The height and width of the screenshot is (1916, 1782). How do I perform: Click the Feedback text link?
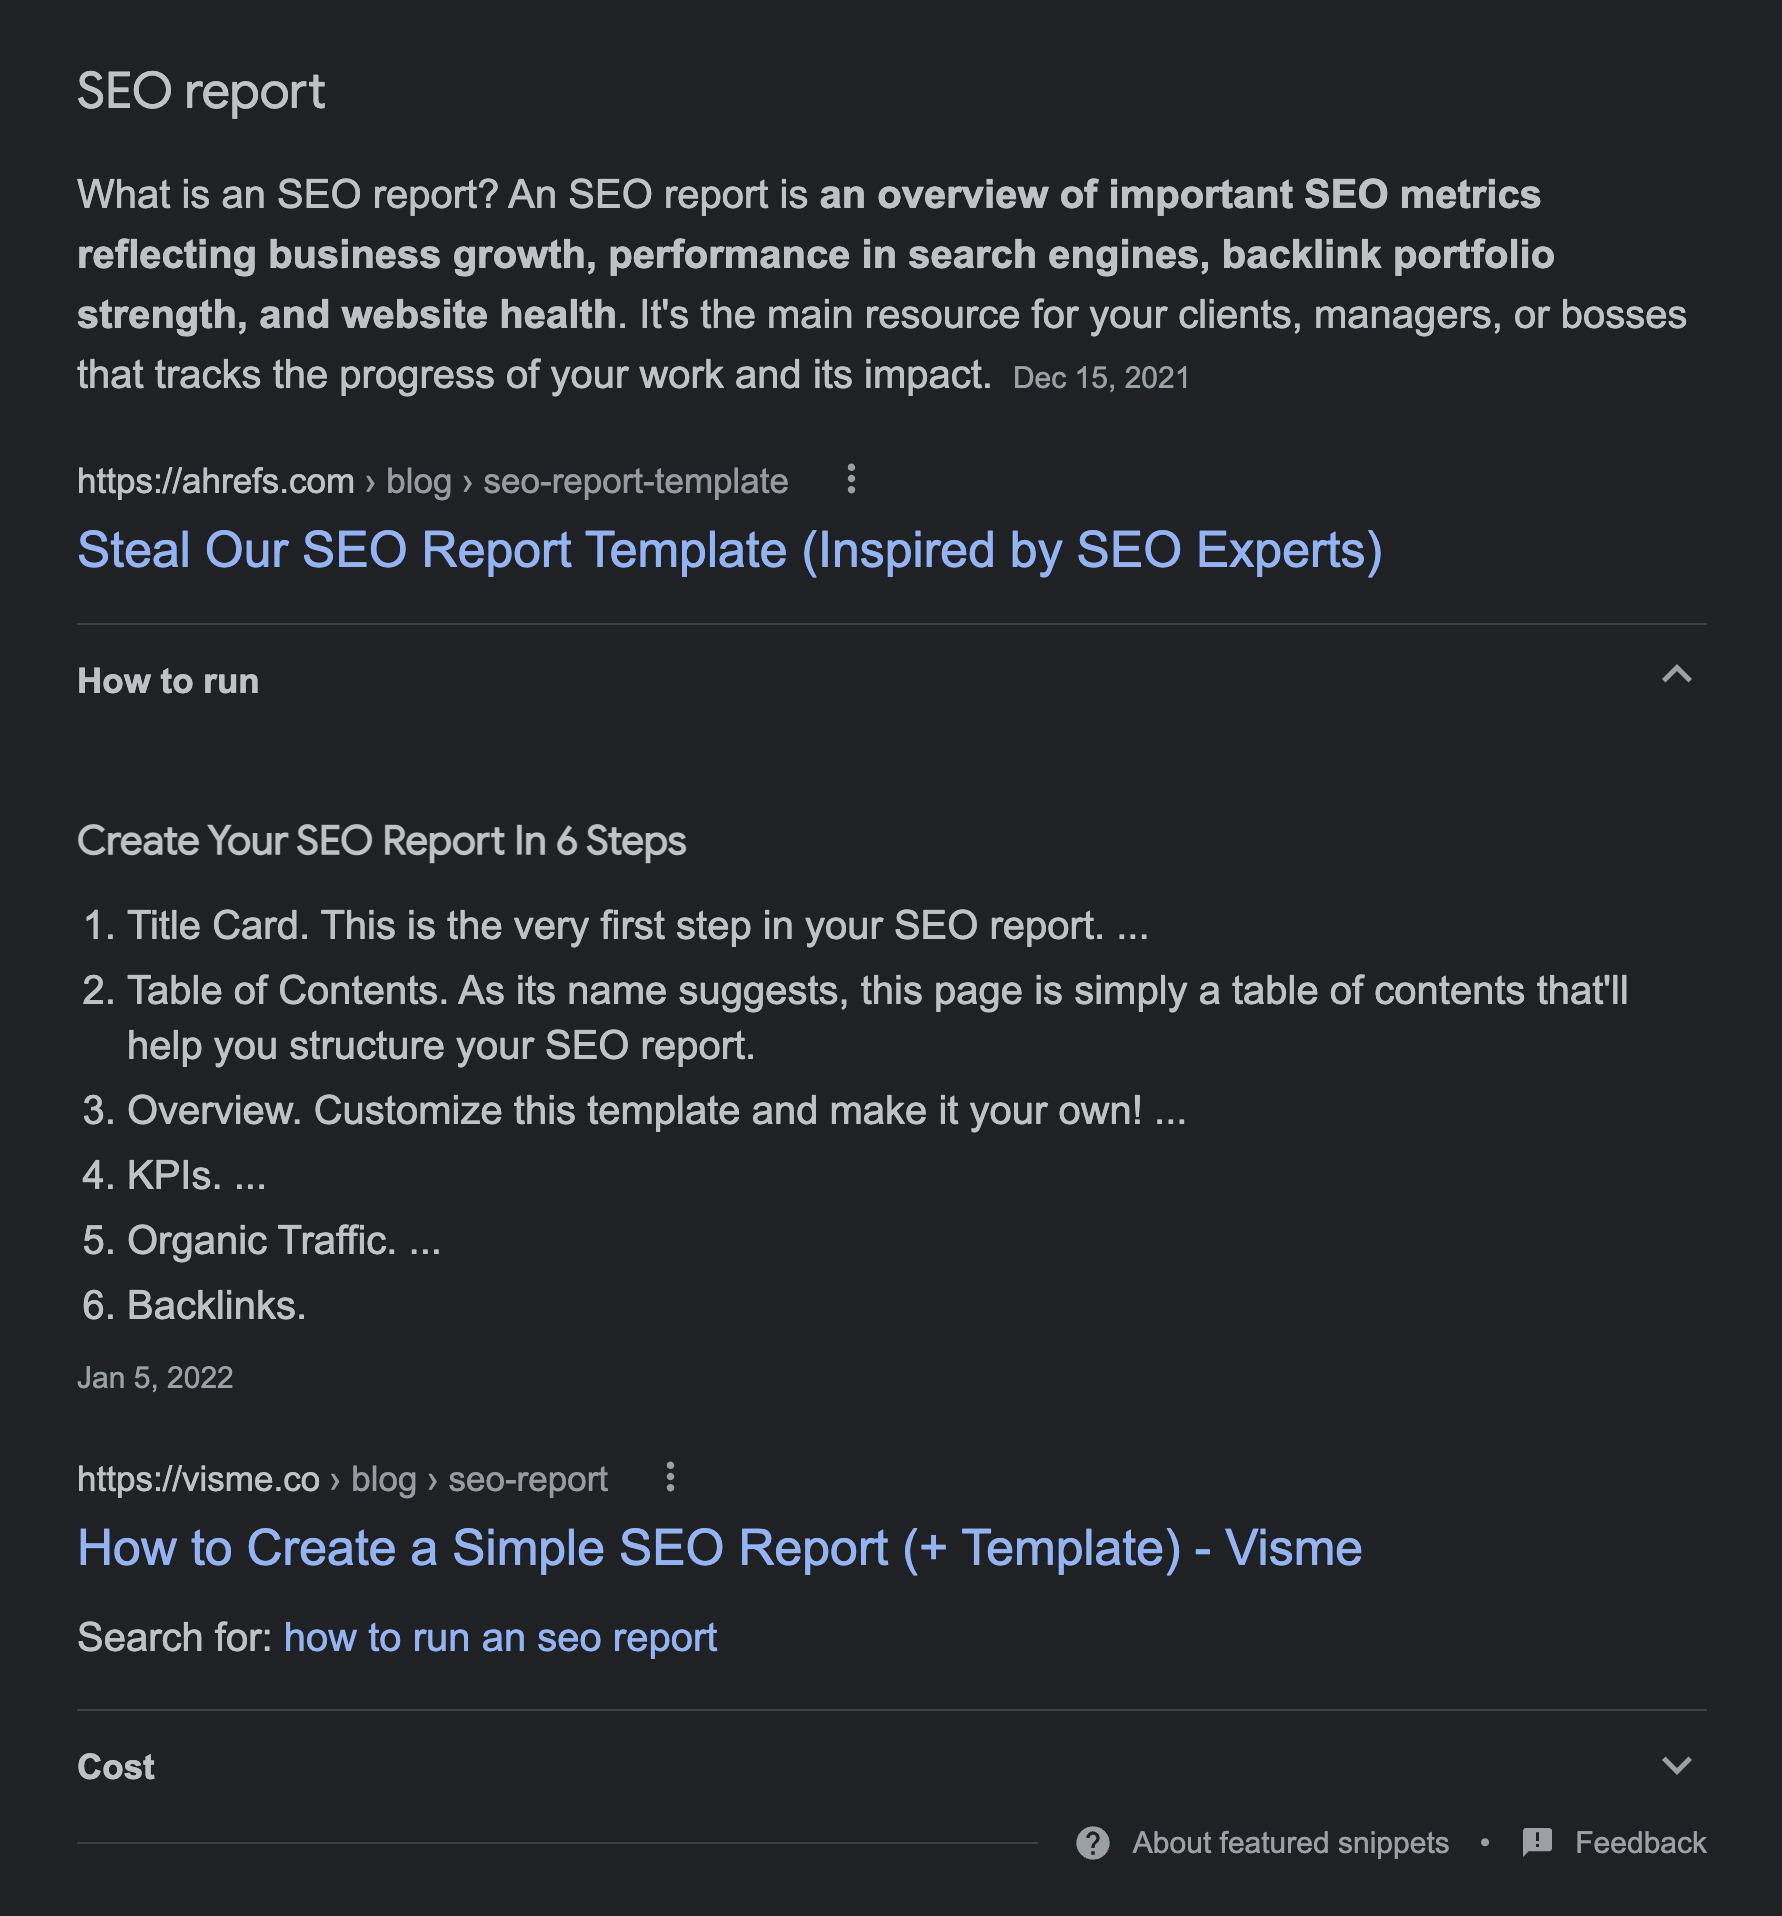(x=1640, y=1842)
